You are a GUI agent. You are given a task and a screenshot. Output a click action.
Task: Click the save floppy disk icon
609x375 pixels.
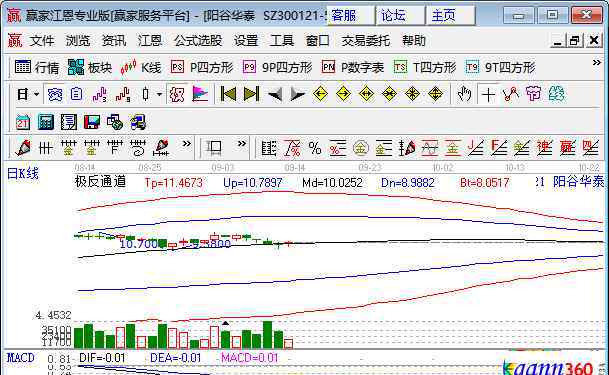point(92,122)
